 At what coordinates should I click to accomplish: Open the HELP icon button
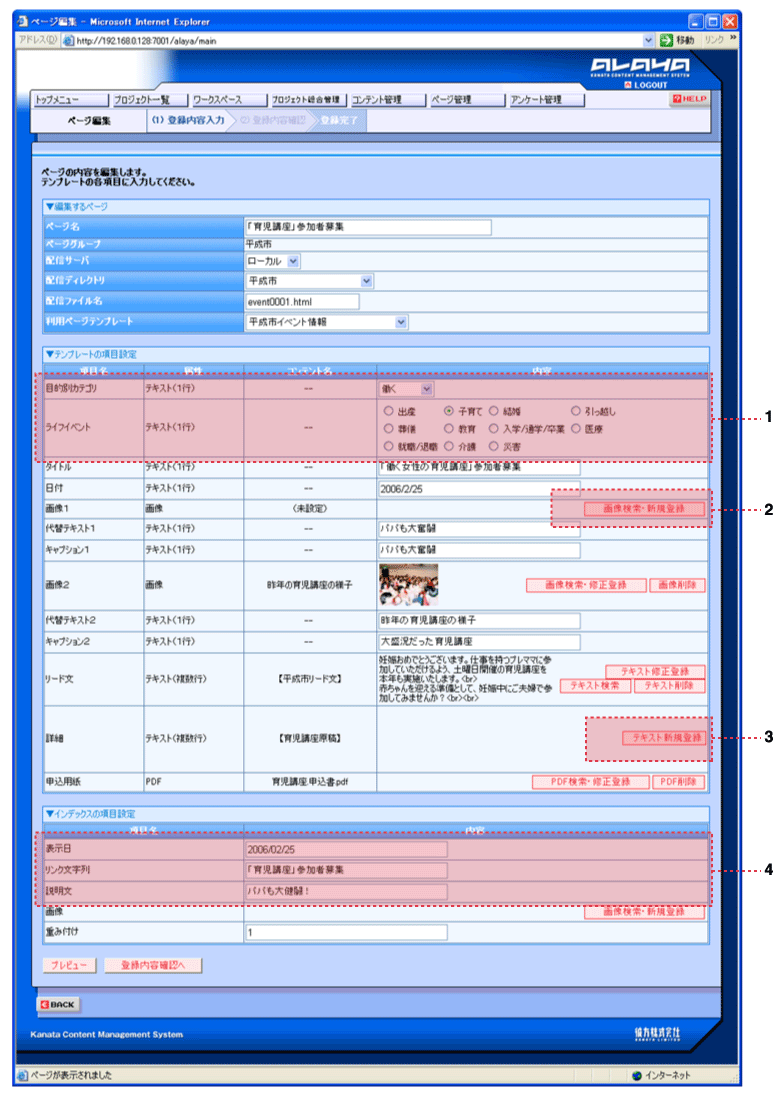(x=690, y=99)
